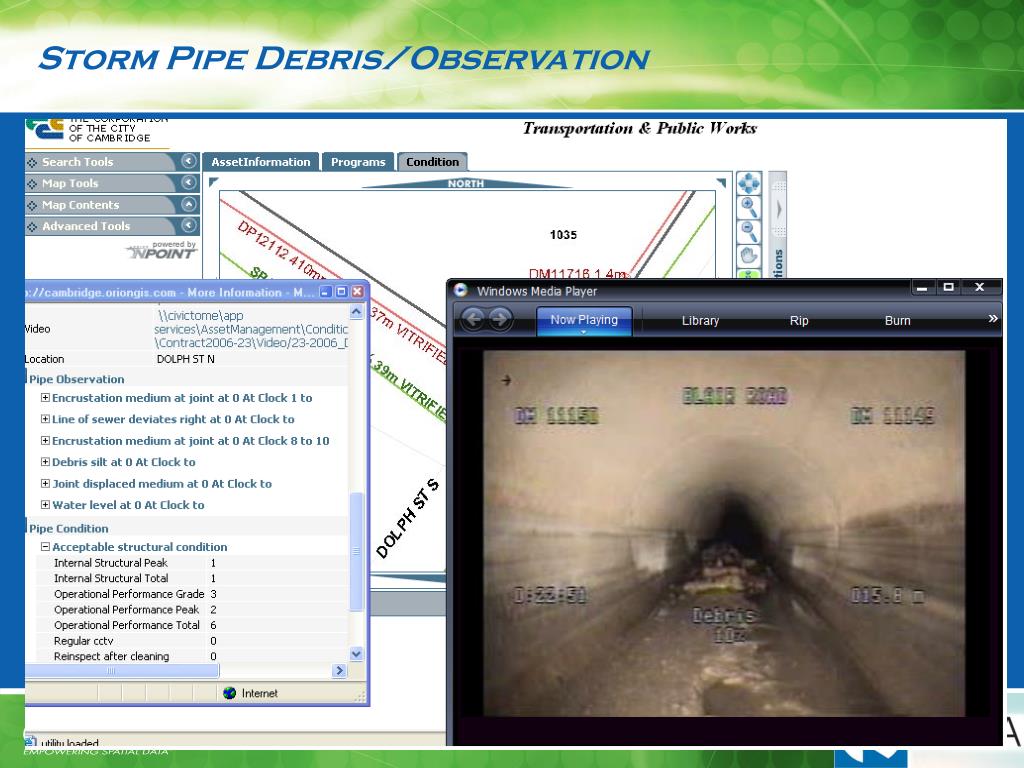This screenshot has height=768, width=1024.
Task: Click the Pipe Observation heading
Action: pyautogui.click(x=76, y=379)
